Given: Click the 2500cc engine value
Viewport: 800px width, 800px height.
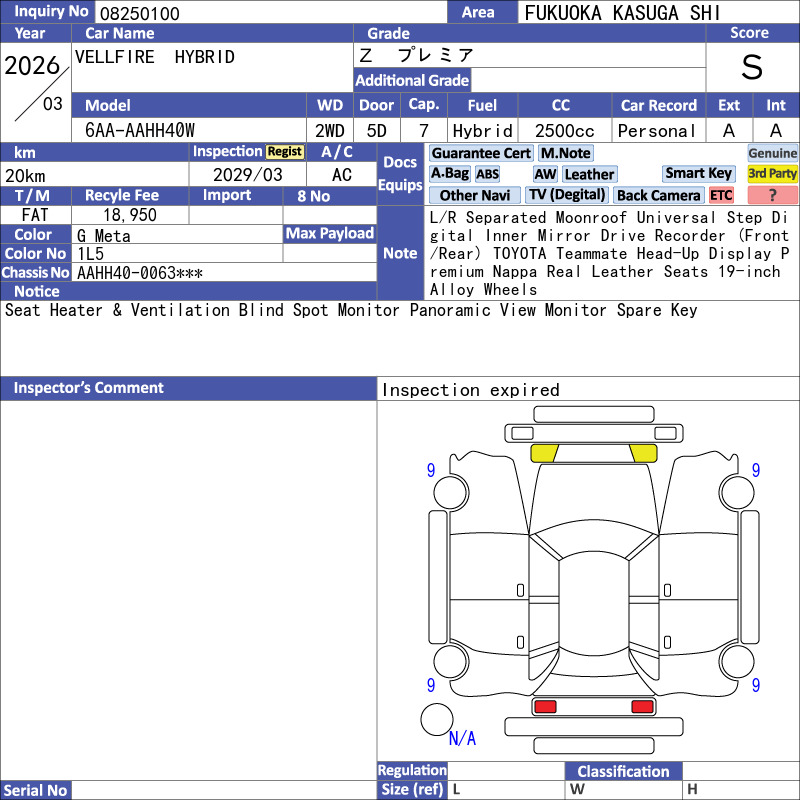Looking at the screenshot, I should point(564,131).
